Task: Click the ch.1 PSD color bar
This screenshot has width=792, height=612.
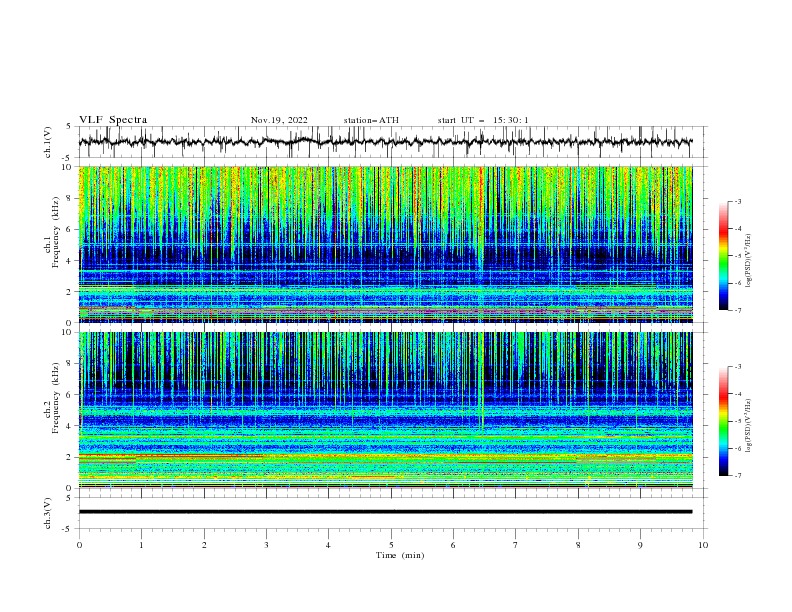Action: (724, 256)
